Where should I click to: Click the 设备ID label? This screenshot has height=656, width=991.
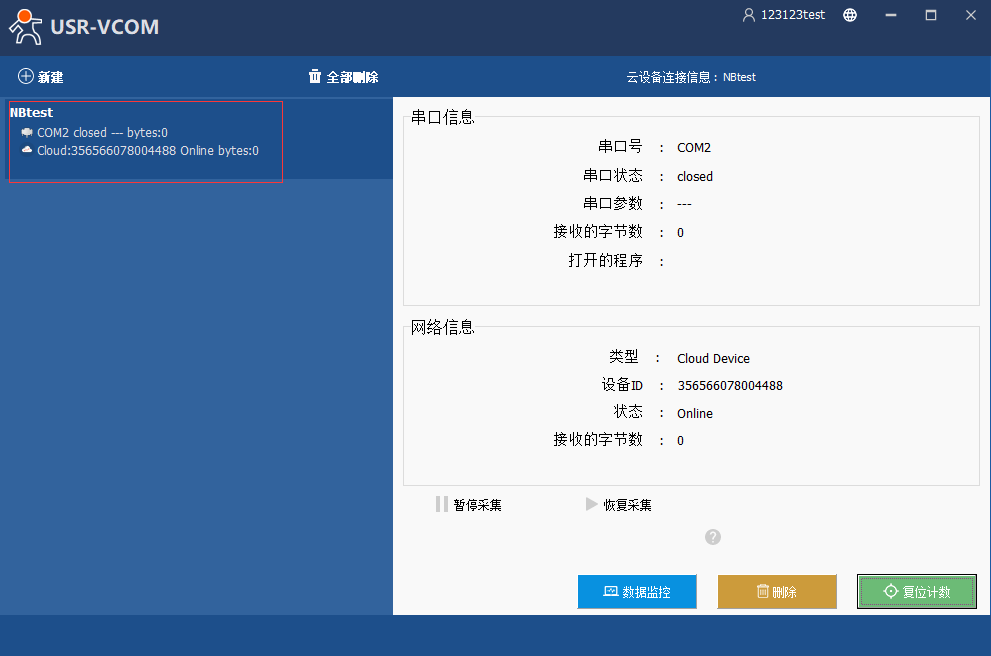(622, 385)
